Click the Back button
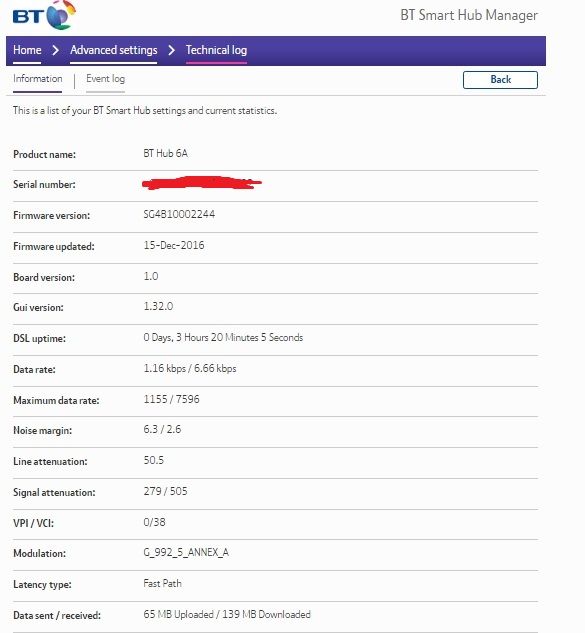585x633 pixels. [x=500, y=80]
